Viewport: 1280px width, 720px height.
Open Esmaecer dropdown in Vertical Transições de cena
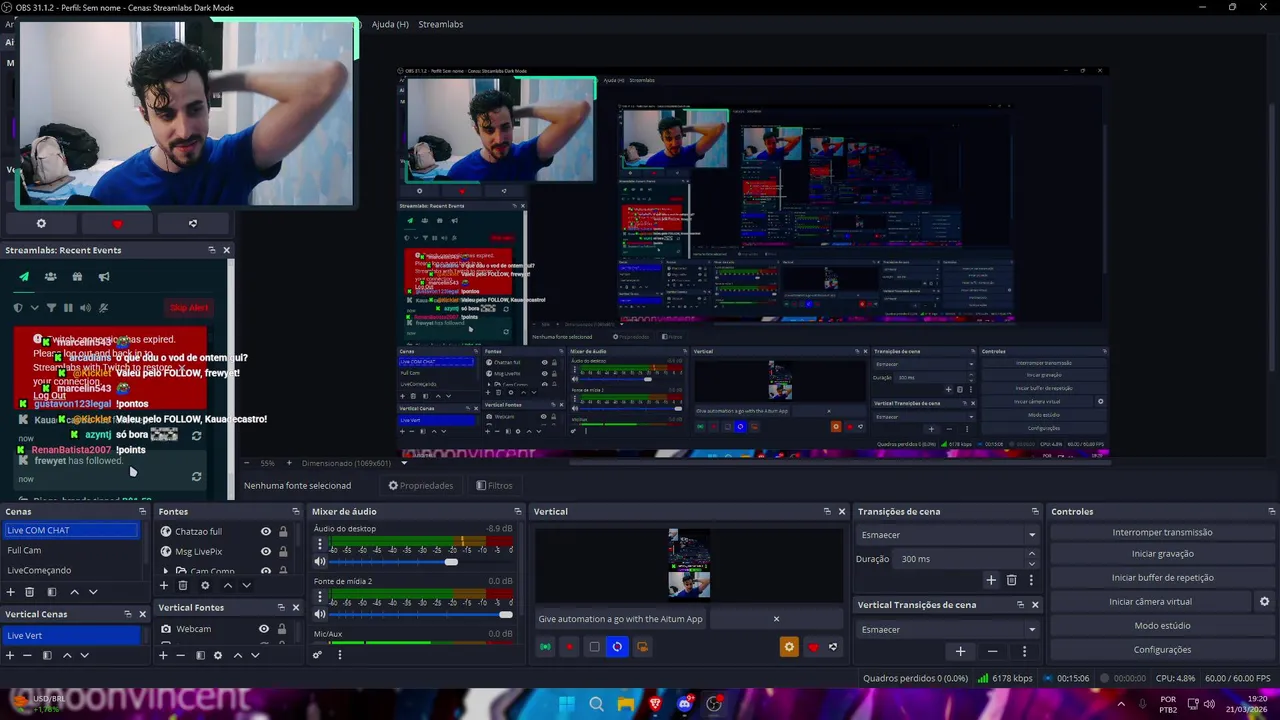[948, 630]
